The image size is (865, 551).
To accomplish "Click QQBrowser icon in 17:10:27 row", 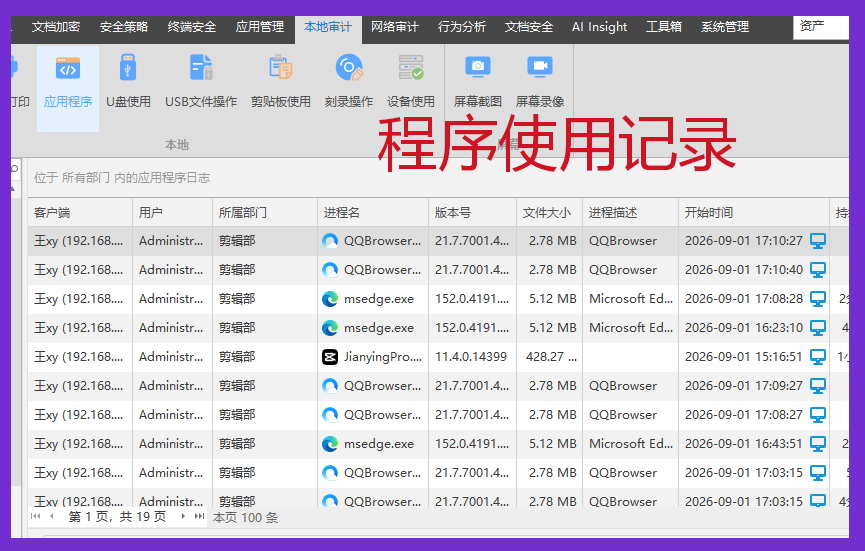I will (330, 241).
